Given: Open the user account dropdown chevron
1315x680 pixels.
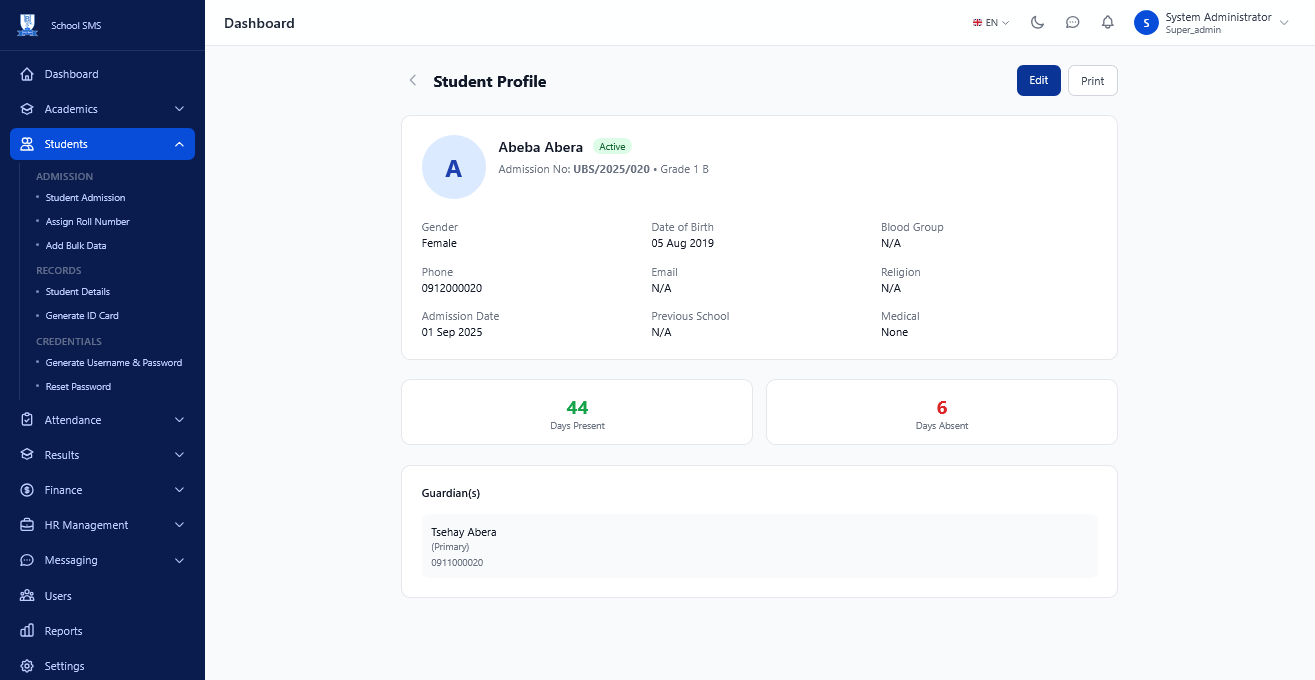Looking at the screenshot, I should (x=1284, y=23).
